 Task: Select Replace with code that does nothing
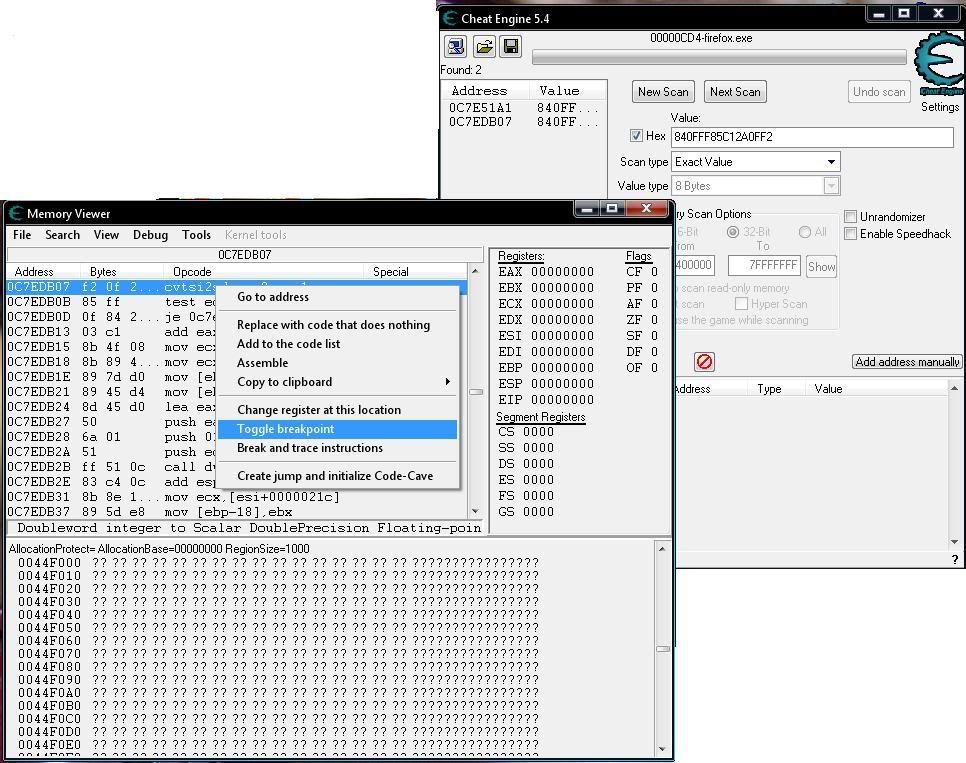coord(337,325)
